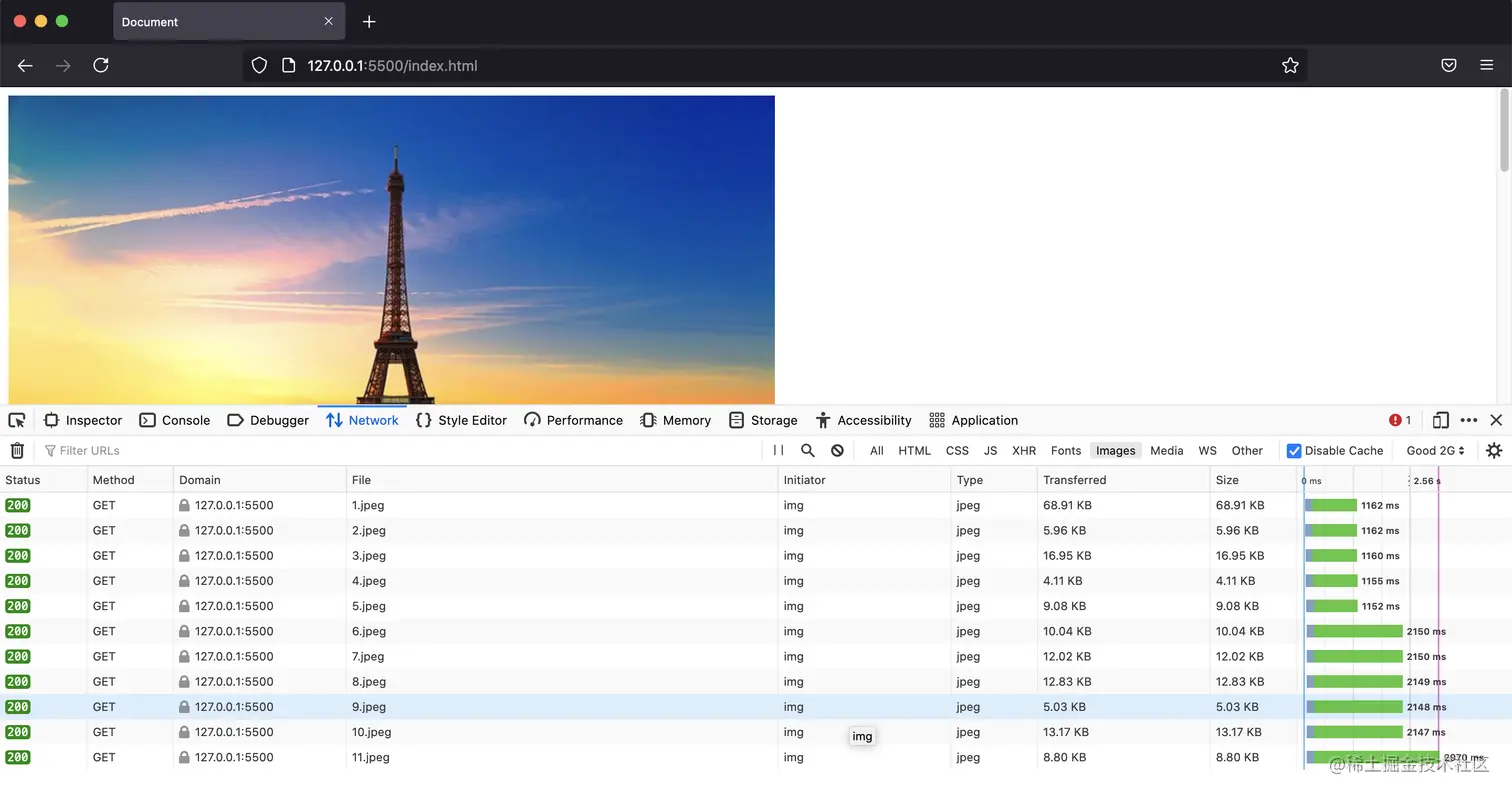Viewport: 1512px width, 797px height.
Task: Close the developer tools panel
Action: pyautogui.click(x=1496, y=420)
